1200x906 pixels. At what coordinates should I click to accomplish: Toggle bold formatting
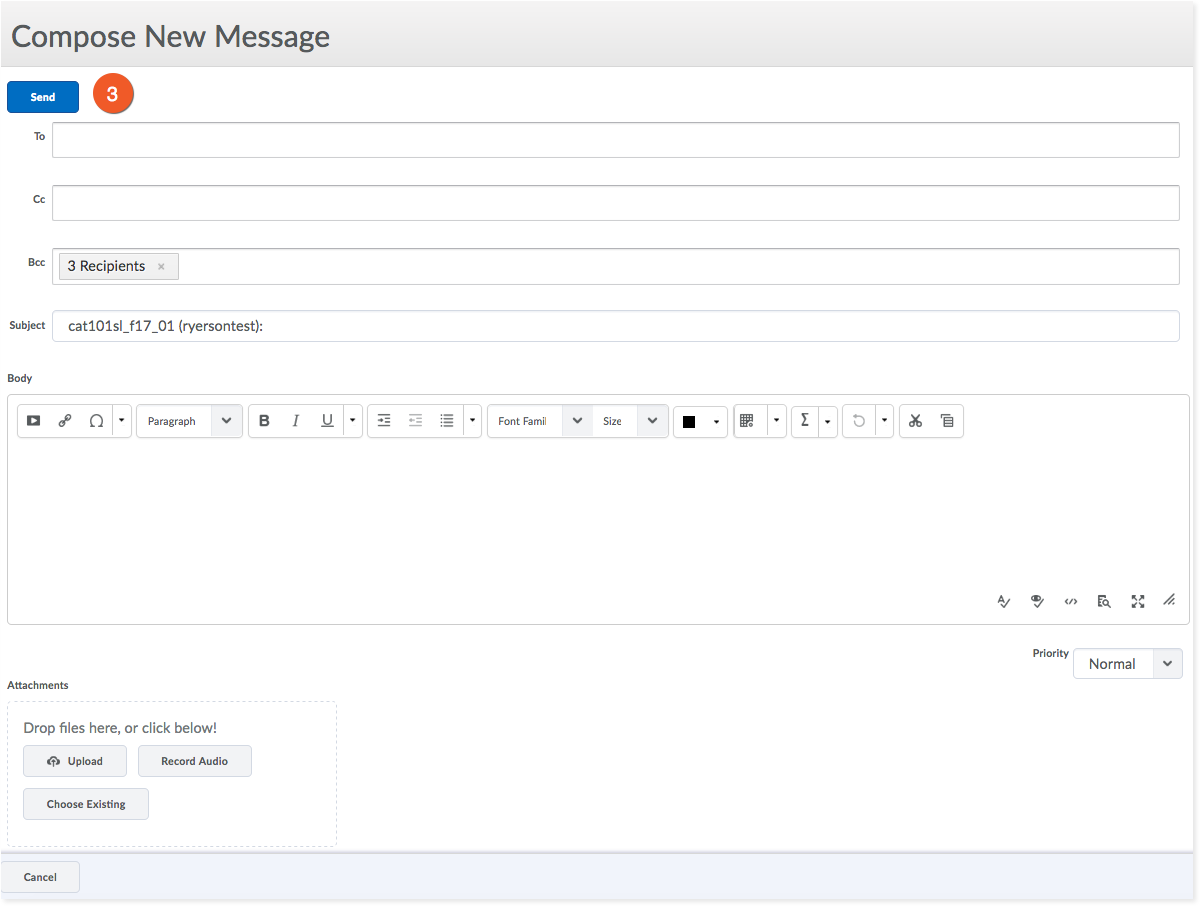[264, 421]
